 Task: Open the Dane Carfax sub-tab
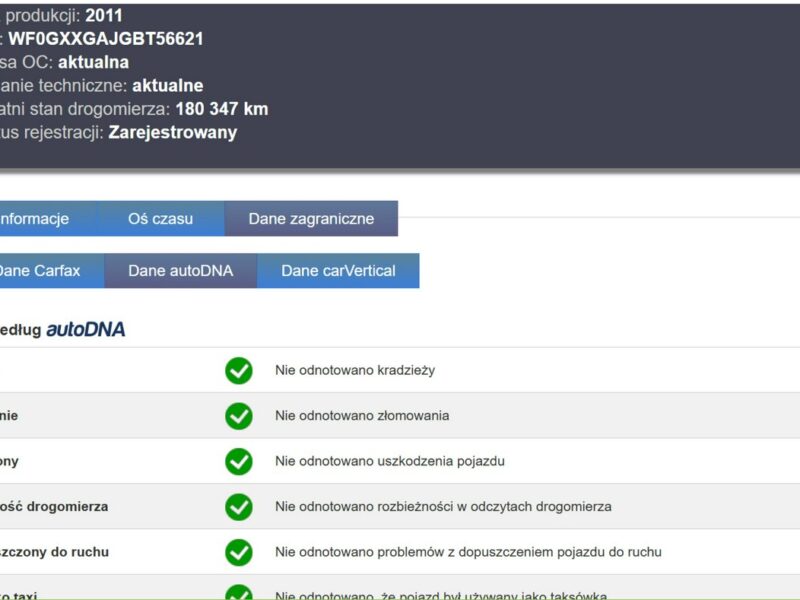(x=52, y=271)
